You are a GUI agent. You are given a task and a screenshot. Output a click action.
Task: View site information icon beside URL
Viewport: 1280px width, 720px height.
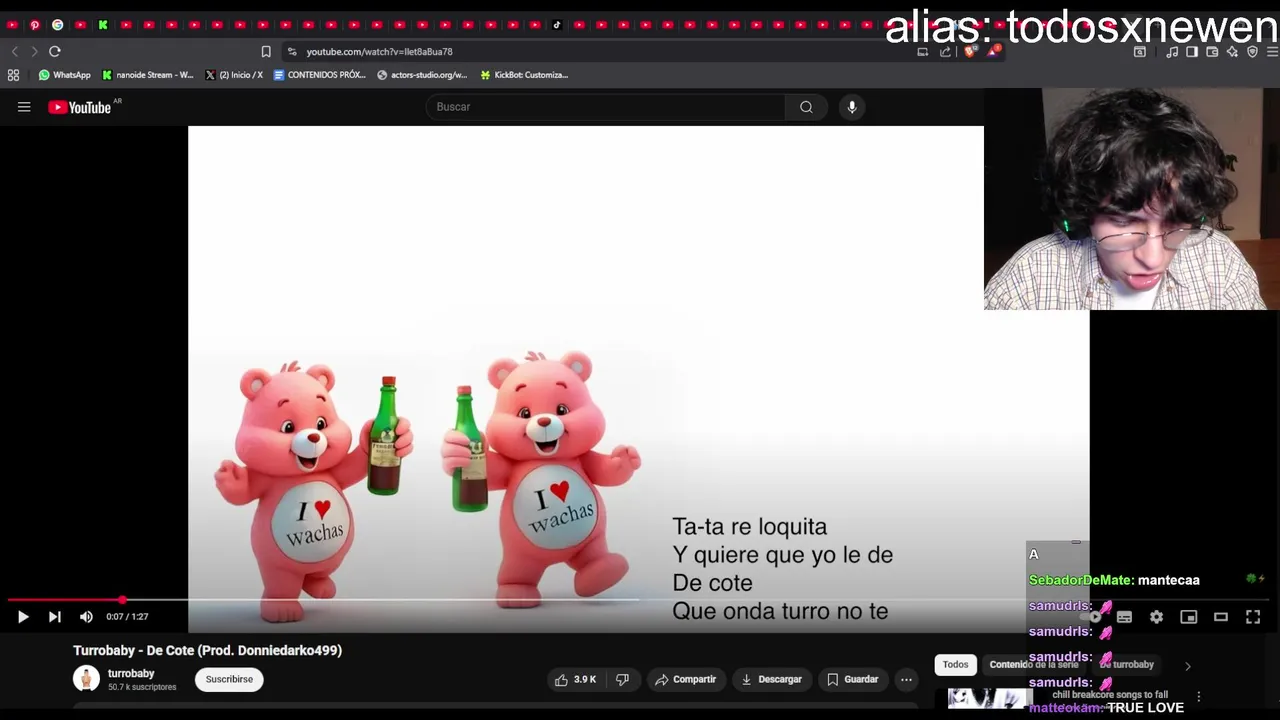292,52
